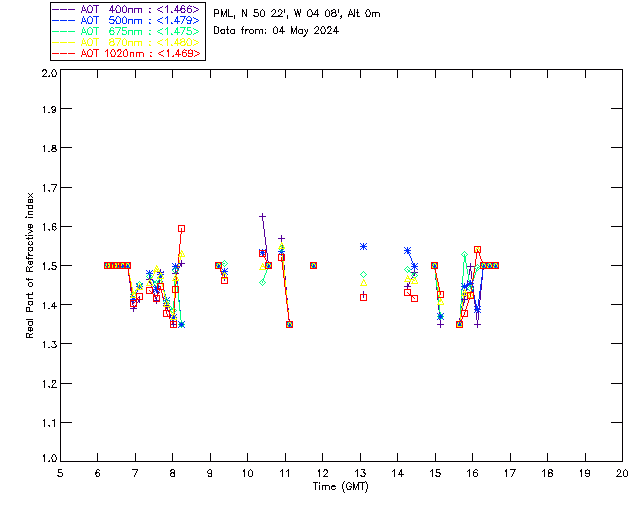Click the purple plus peak near 10.4 GMT
The height and width of the screenshot is (512, 640).
point(262,216)
